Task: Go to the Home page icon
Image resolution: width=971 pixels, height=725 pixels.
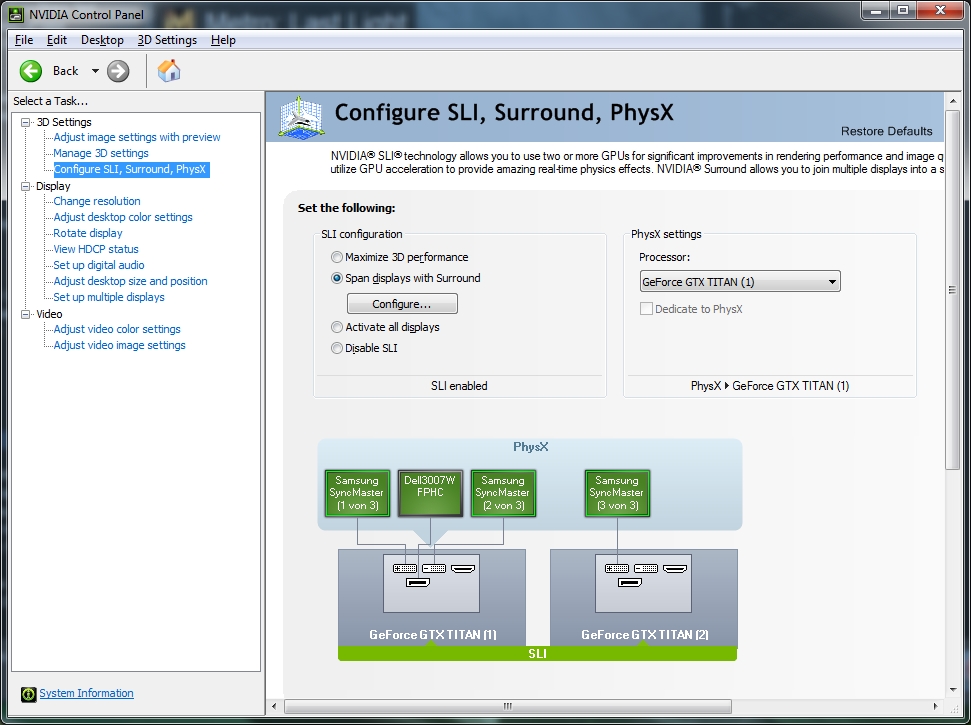Action: tap(168, 71)
